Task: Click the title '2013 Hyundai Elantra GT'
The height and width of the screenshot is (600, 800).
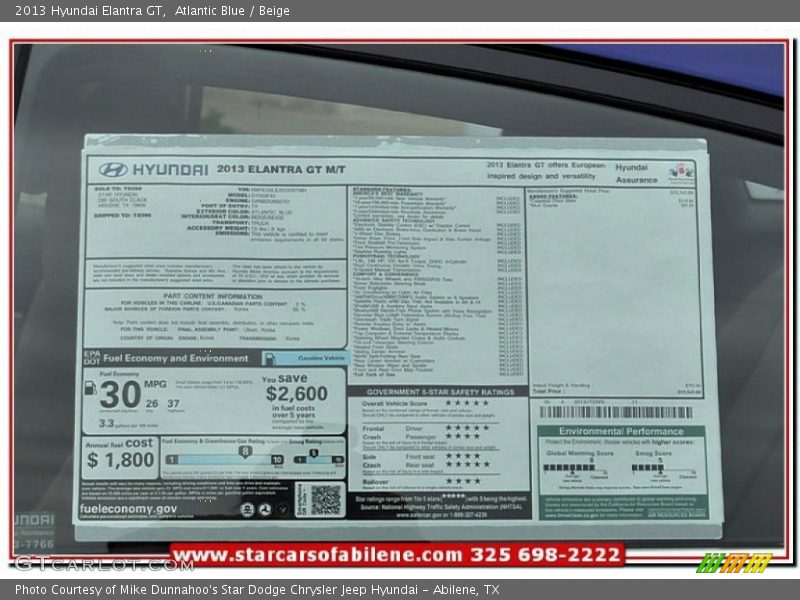Action: [x=89, y=11]
